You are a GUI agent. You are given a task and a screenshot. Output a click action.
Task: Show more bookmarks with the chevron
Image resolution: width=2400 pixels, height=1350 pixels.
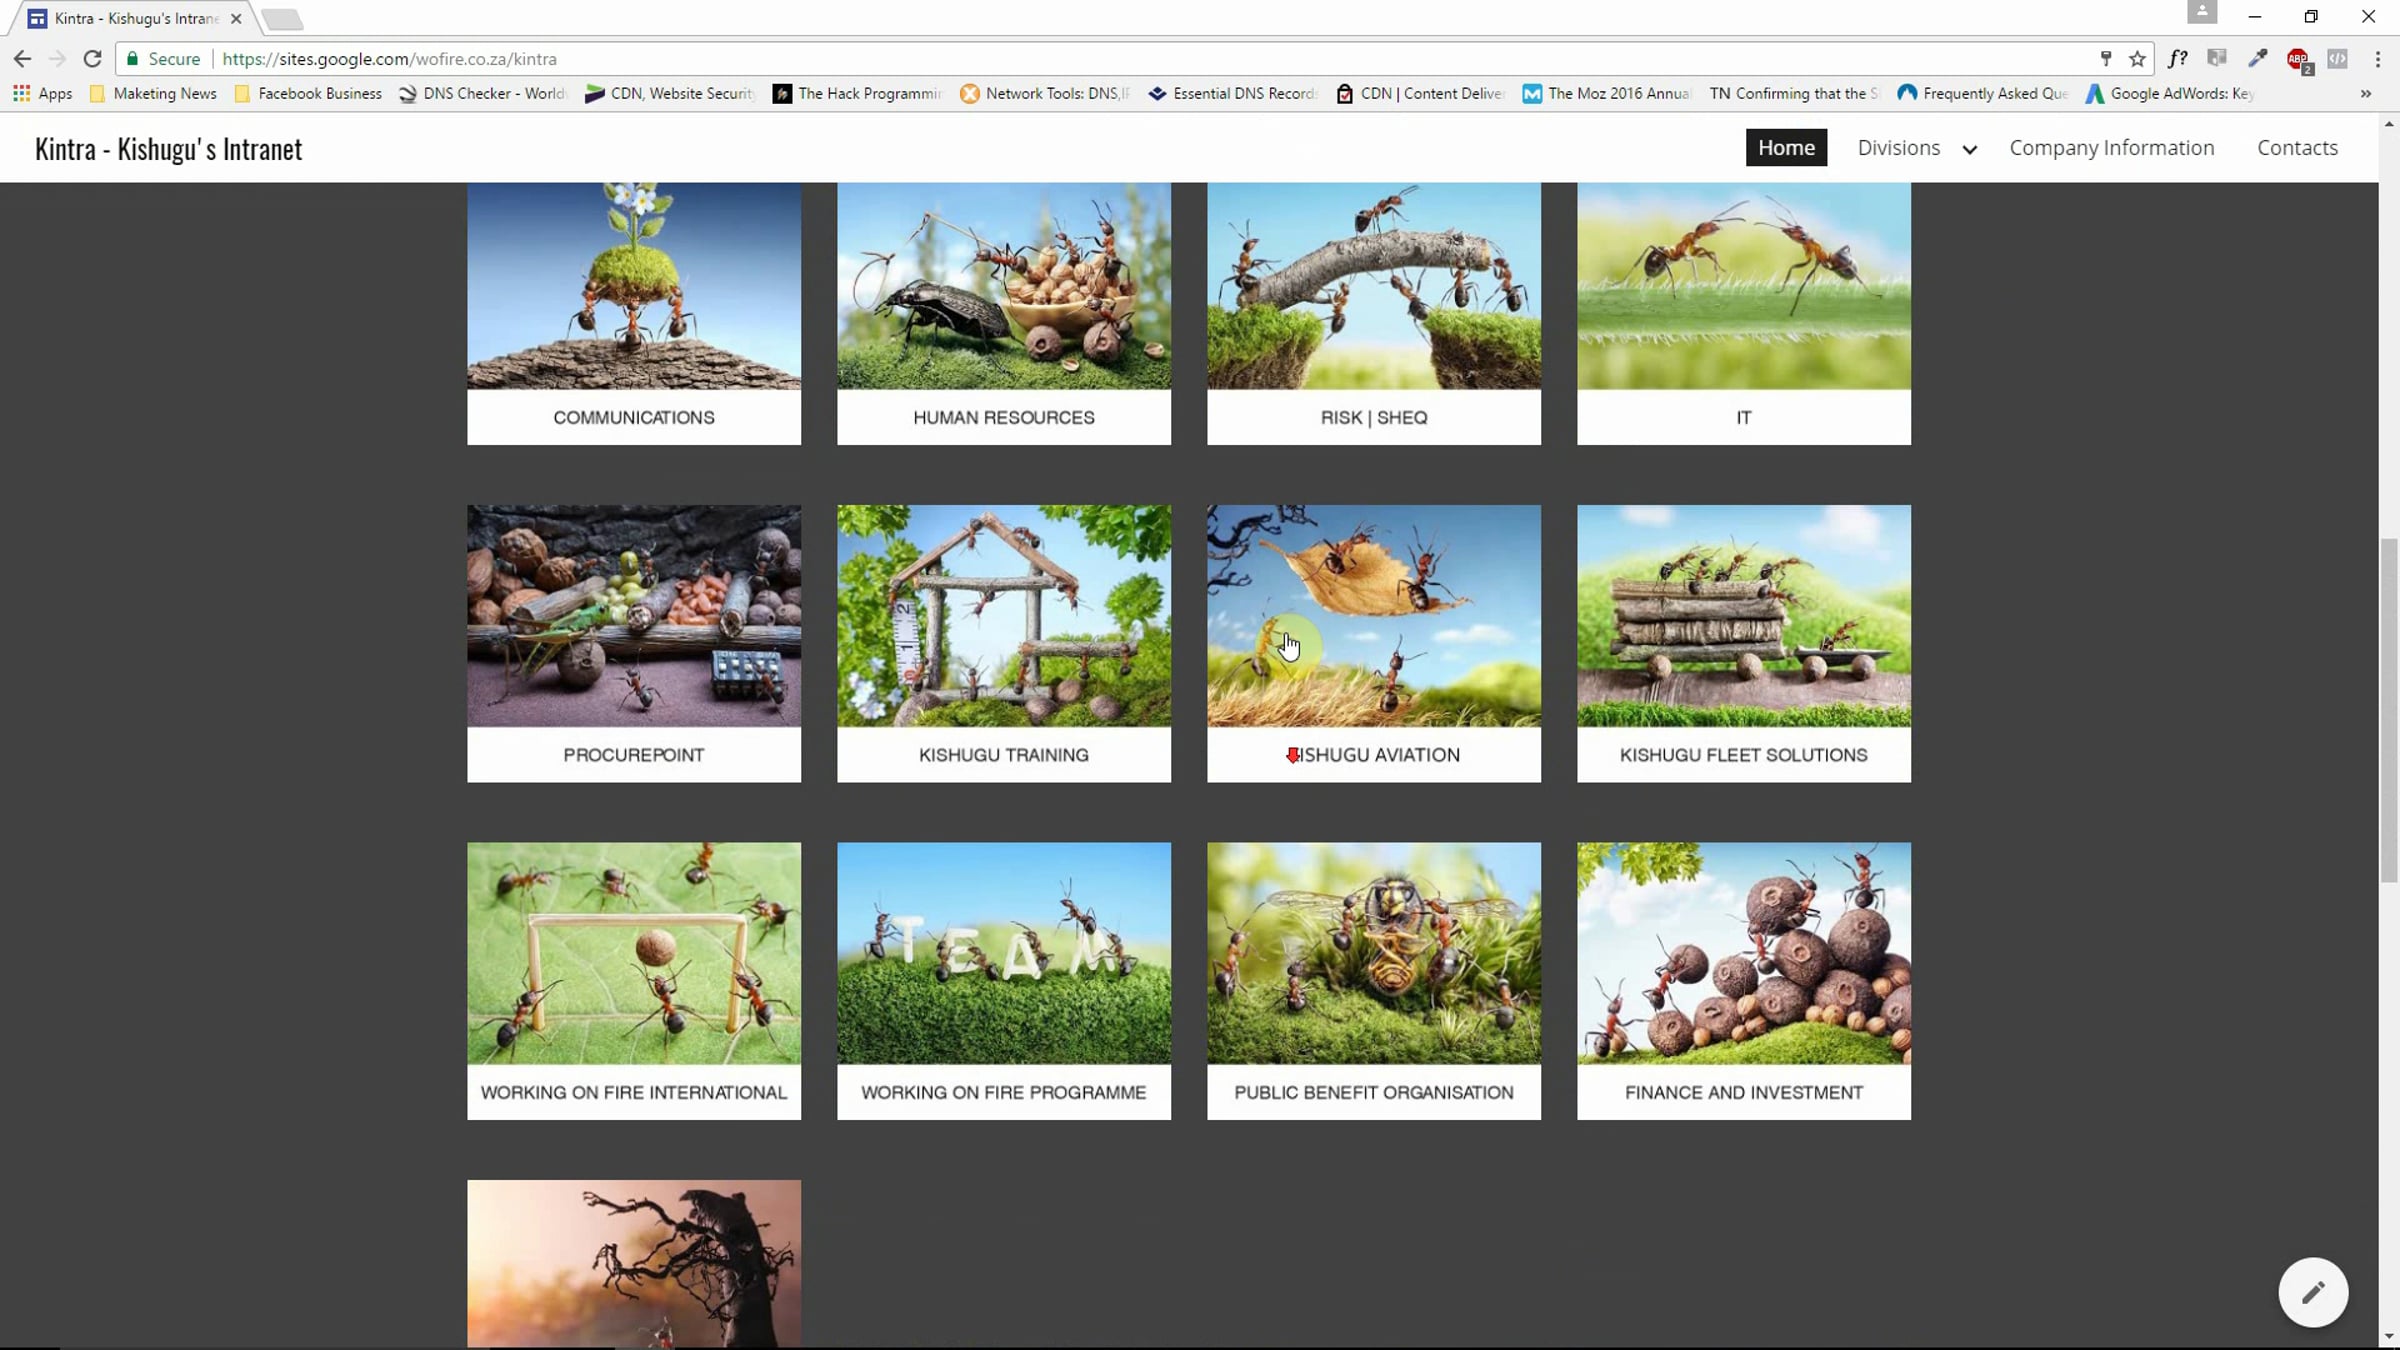click(x=2365, y=94)
